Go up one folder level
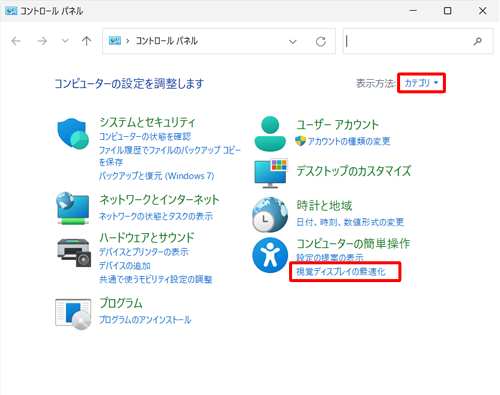500x395 pixels. click(86, 41)
